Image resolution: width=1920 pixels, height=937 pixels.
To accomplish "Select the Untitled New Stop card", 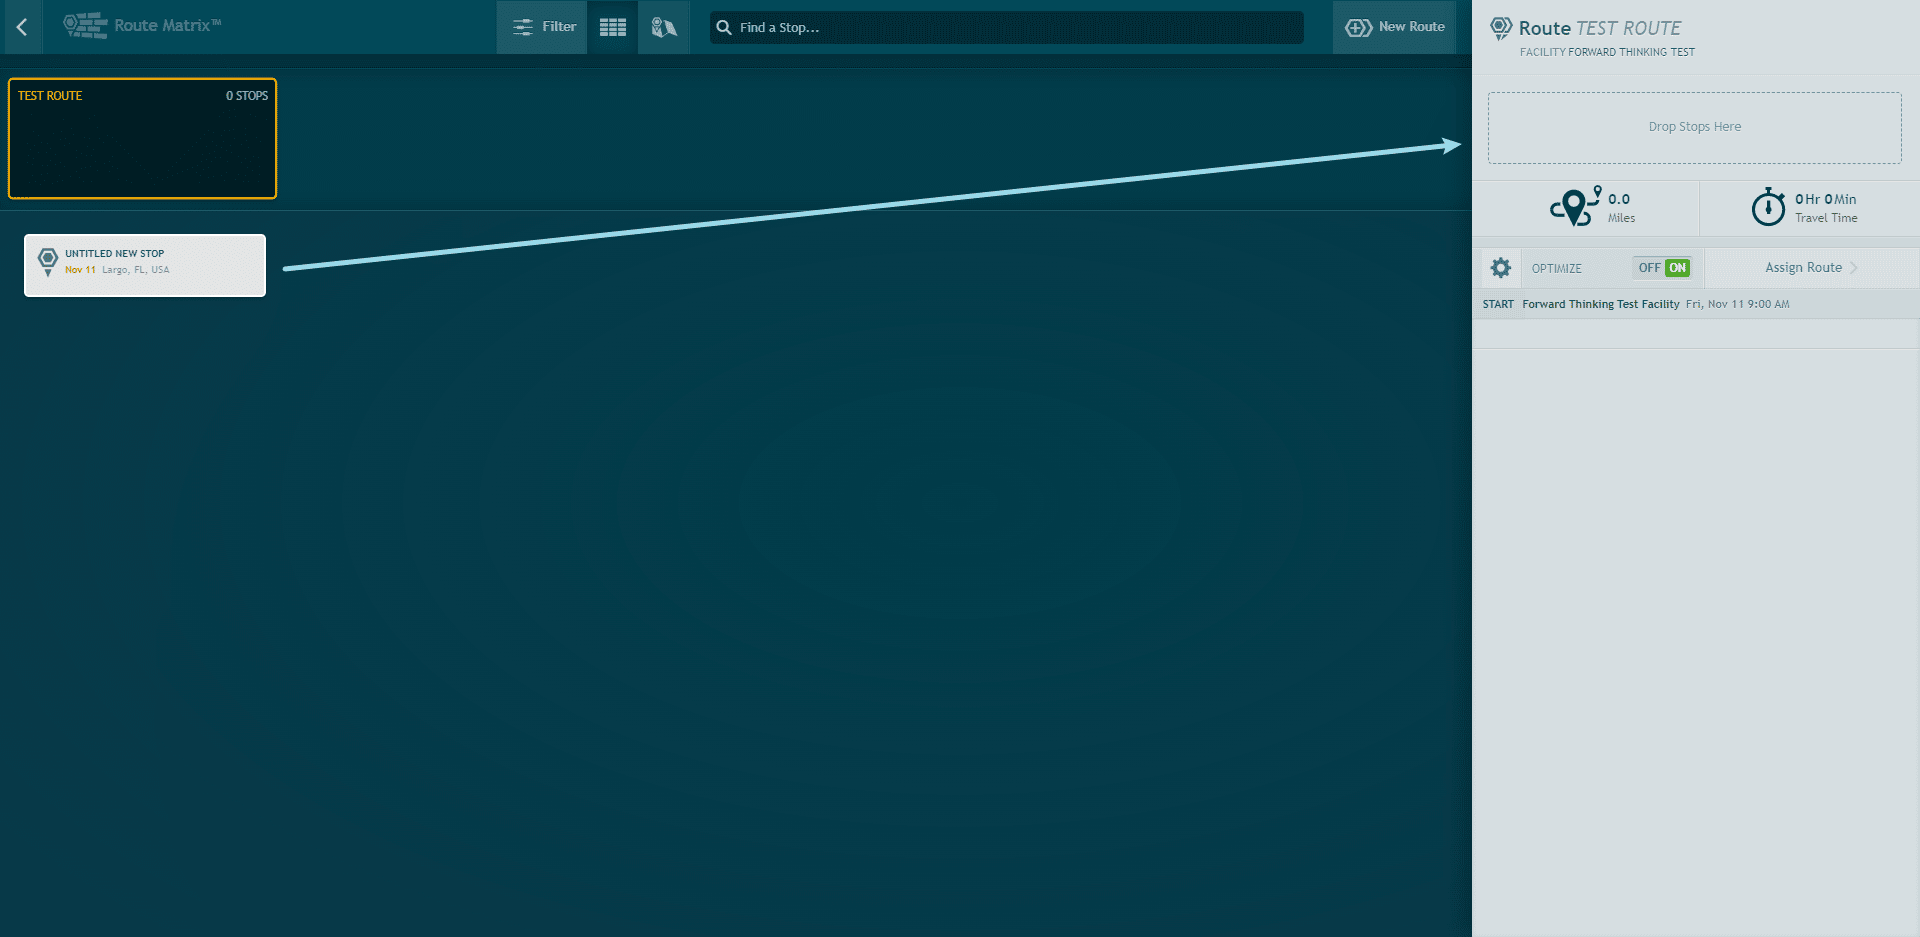I will tap(145, 265).
